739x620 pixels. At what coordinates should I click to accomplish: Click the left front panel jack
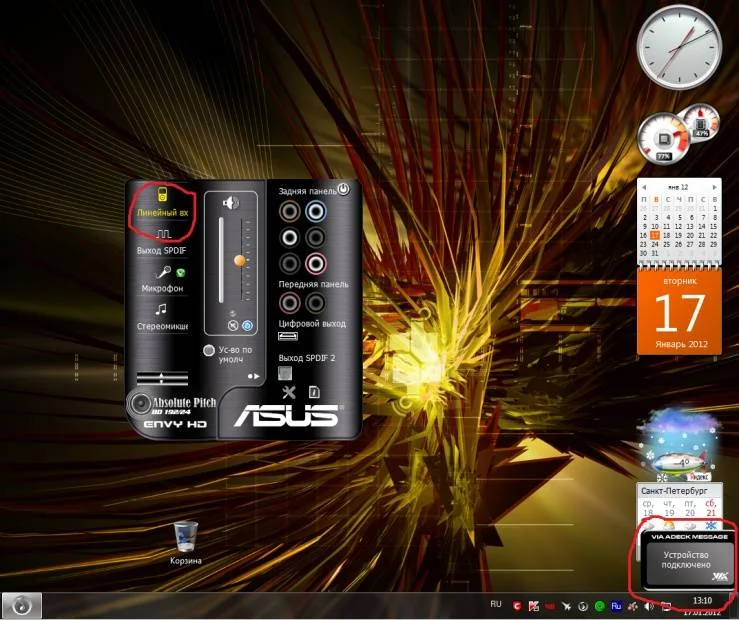289,302
